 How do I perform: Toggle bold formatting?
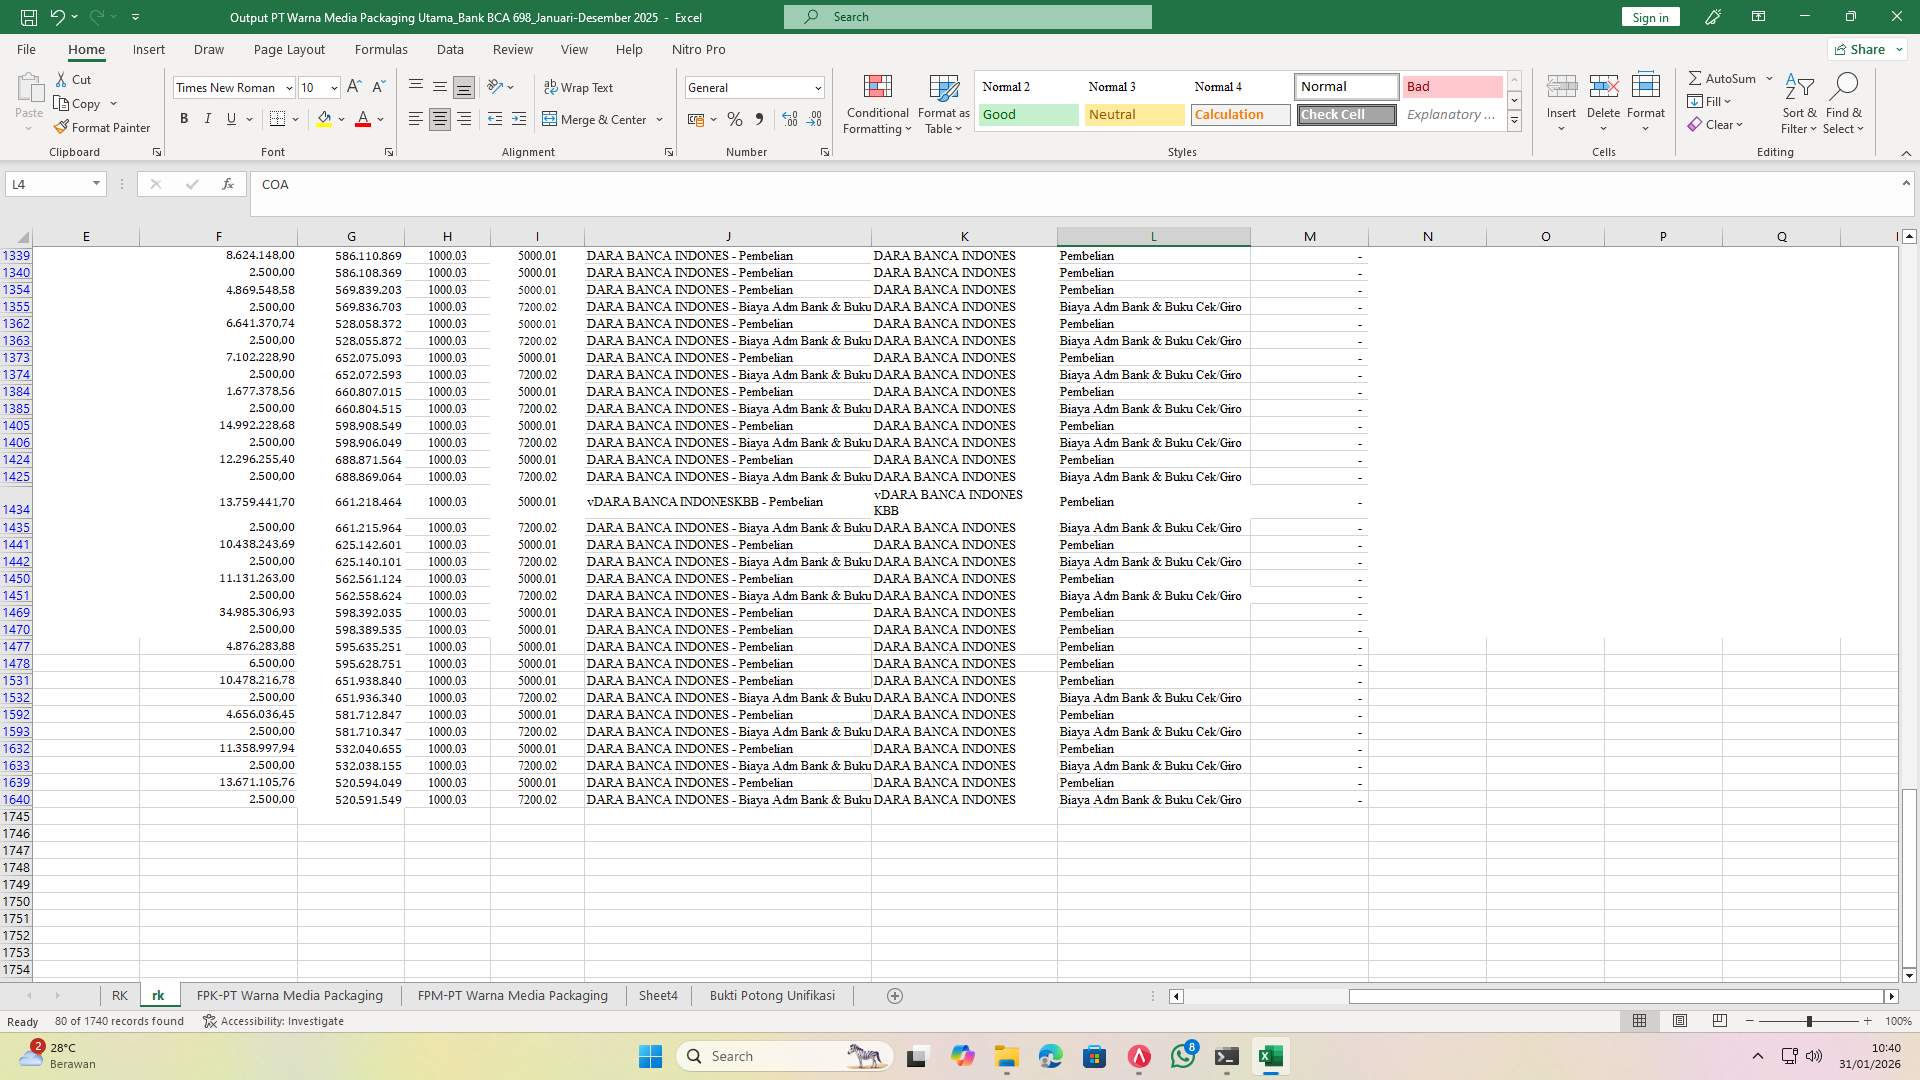(184, 118)
